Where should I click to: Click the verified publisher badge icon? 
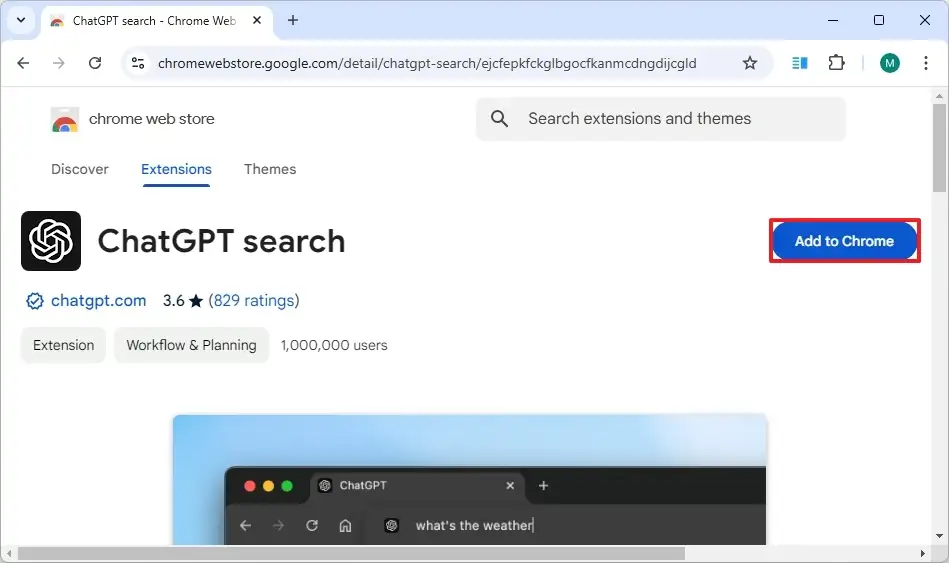click(x=35, y=301)
